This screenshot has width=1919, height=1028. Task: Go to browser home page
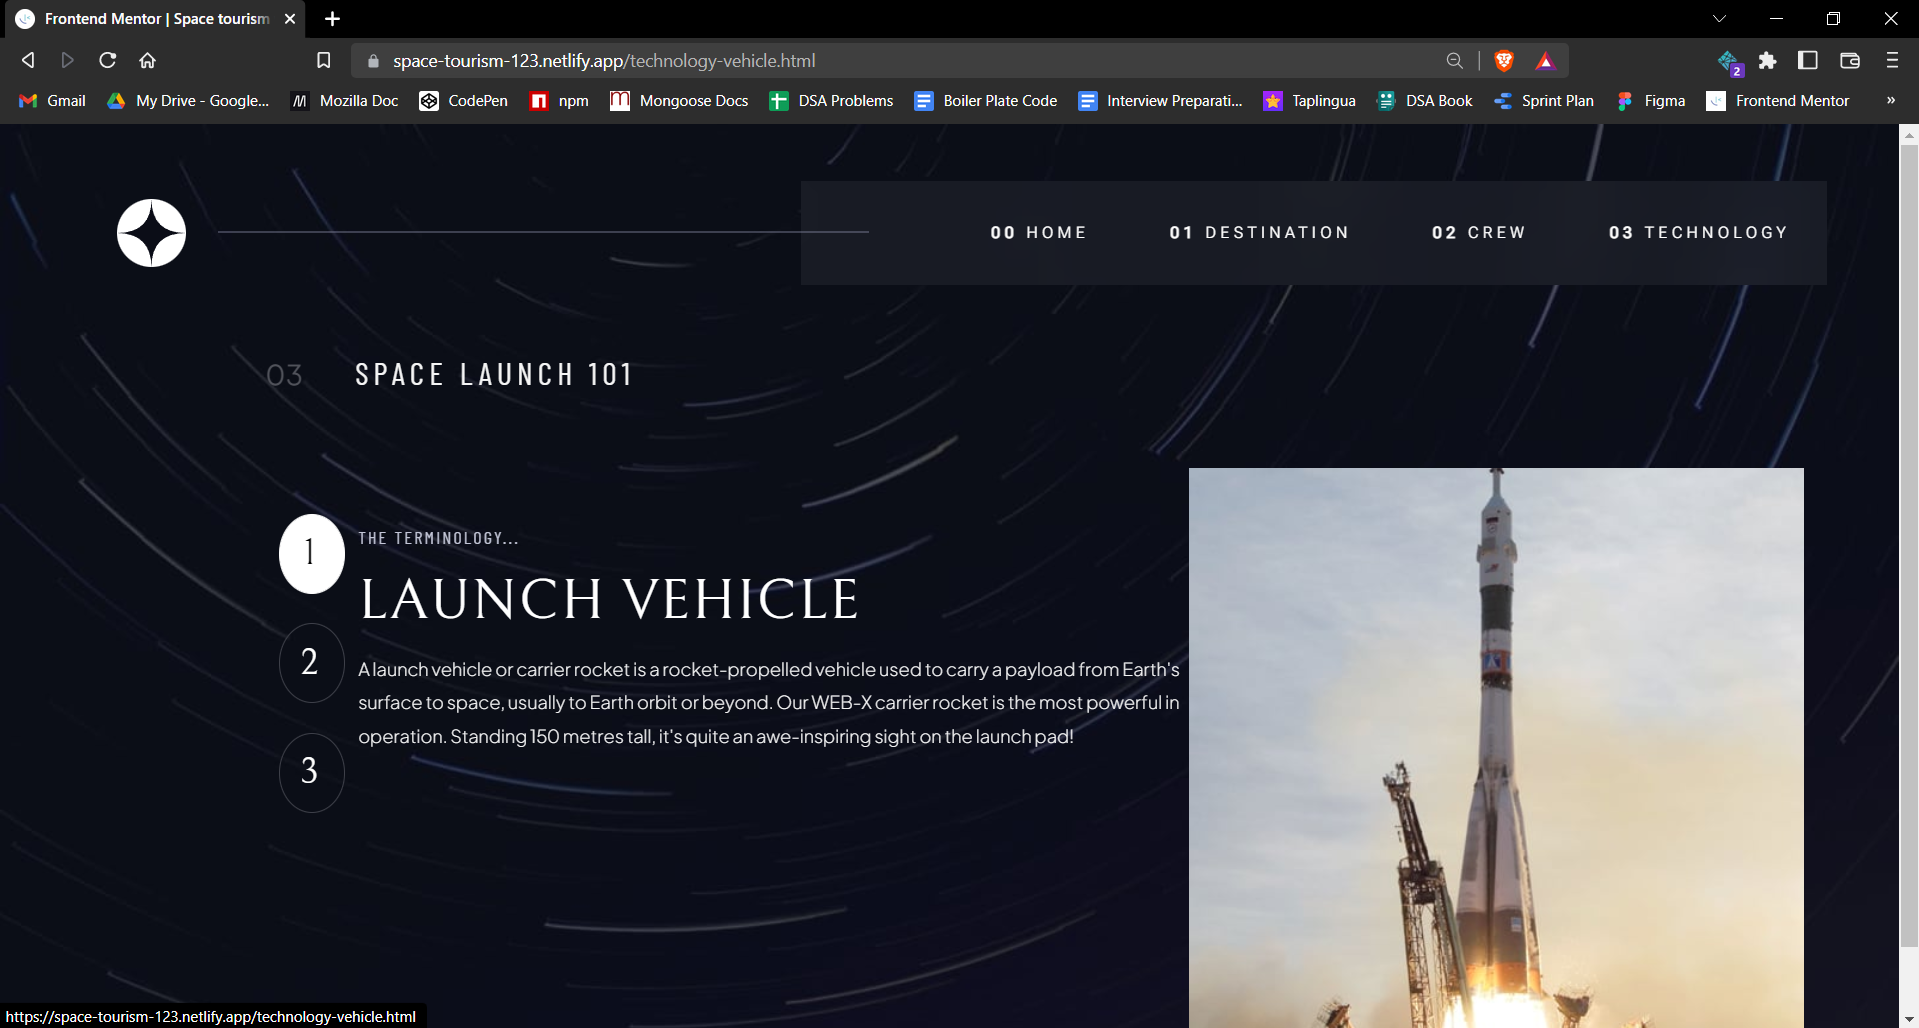click(147, 61)
